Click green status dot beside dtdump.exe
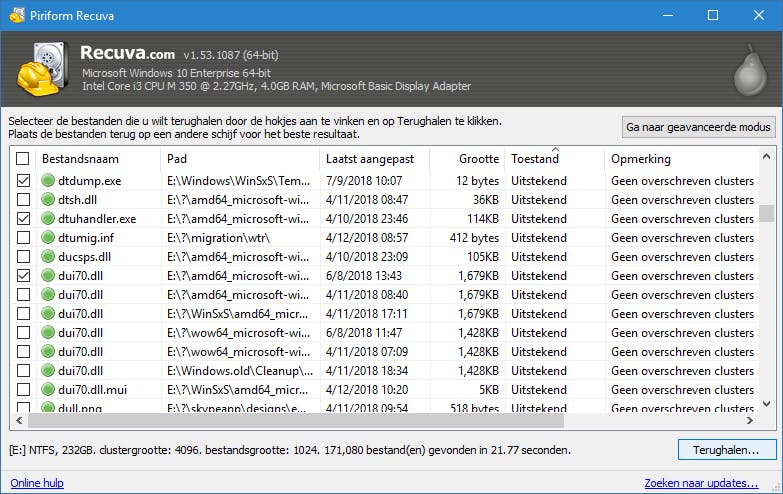 click(x=48, y=181)
